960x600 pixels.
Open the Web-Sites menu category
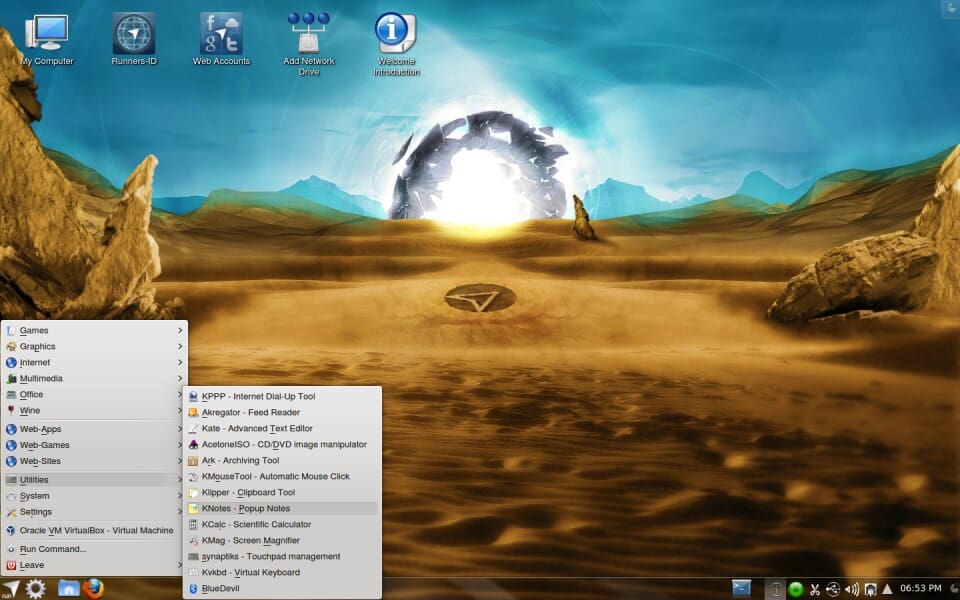(94, 461)
